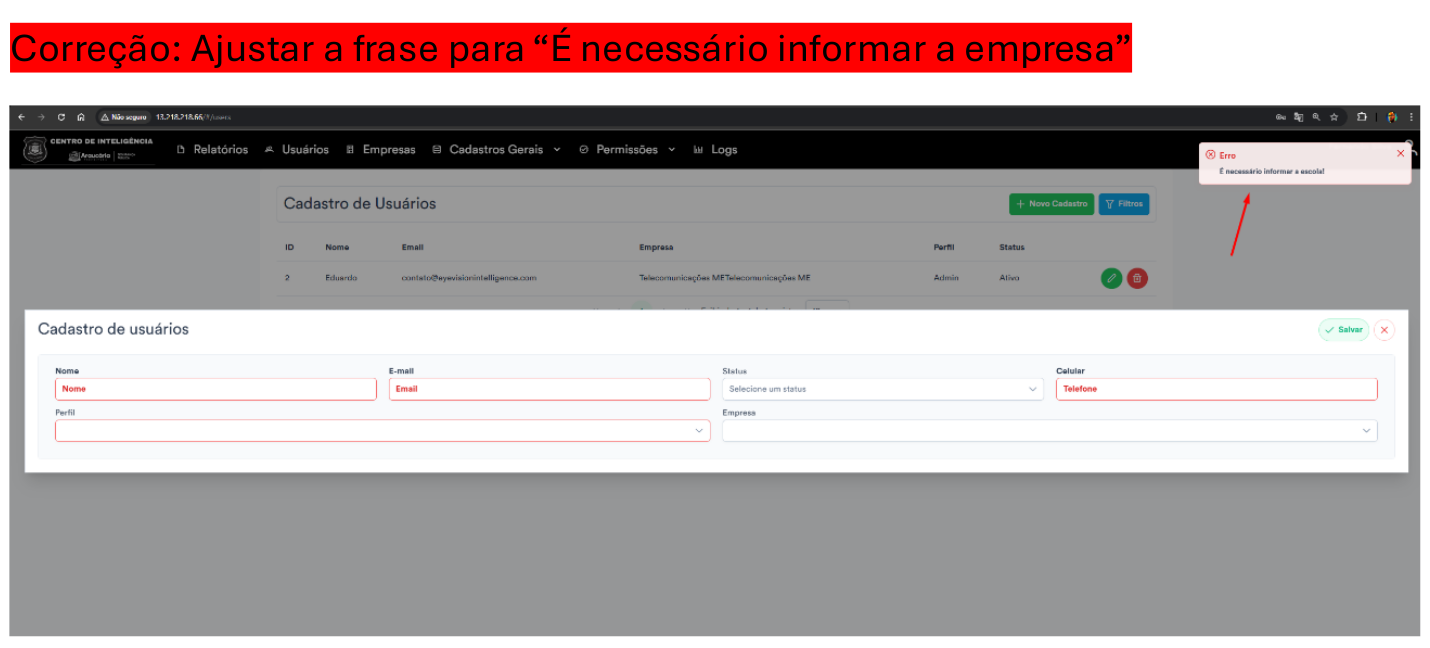The height and width of the screenshot is (648, 1430).
Task: Click the browser reload icon
Action: (61, 117)
